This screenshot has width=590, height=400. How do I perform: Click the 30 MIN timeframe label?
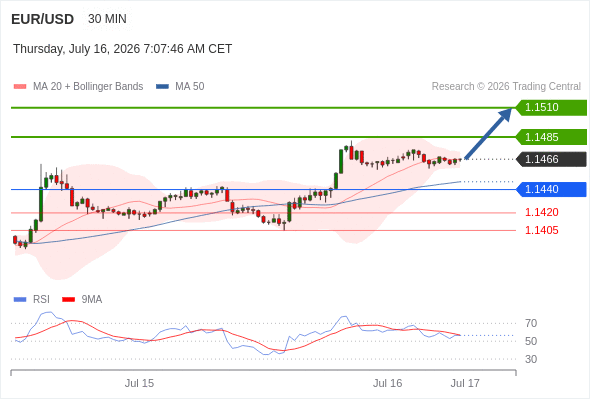(107, 19)
